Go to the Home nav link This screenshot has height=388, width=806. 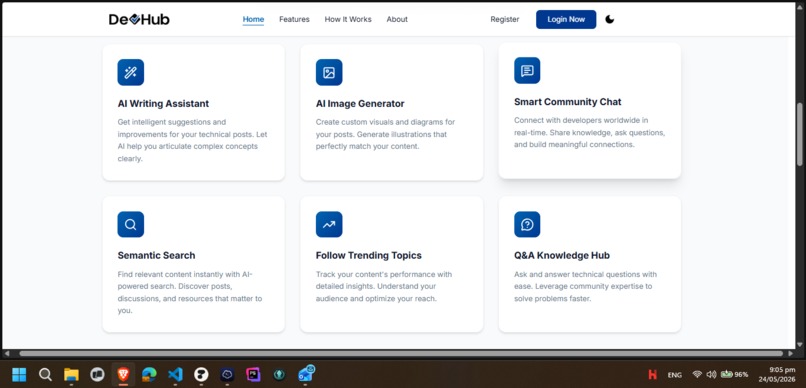253,20
